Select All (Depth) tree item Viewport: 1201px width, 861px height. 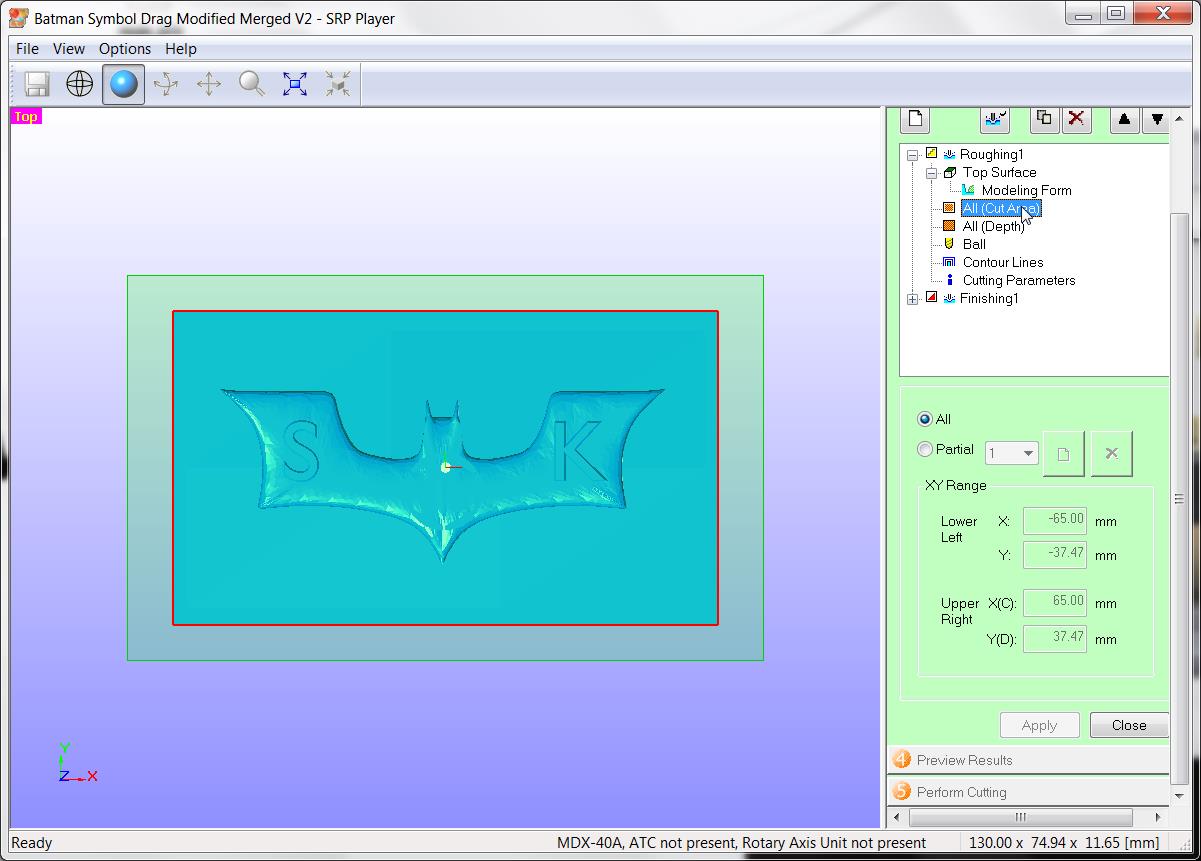pyautogui.click(x=993, y=226)
